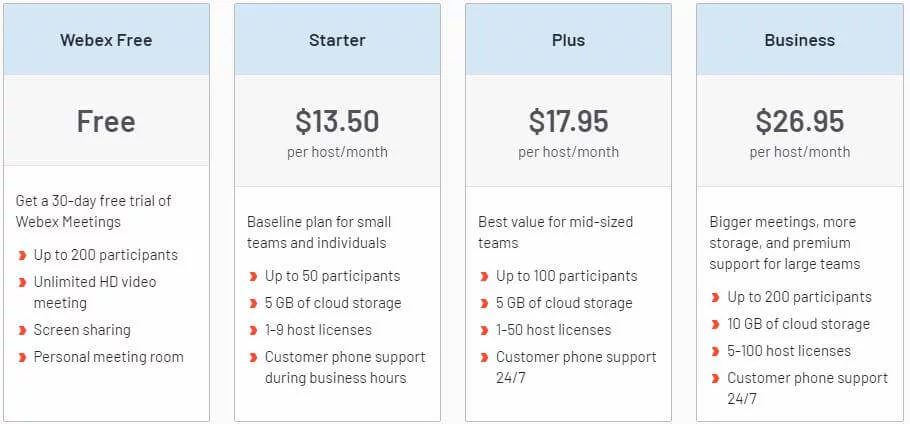The width and height of the screenshot is (910, 424).
Task: Click "Unlimited HD video meeting" feature text
Action: pos(95,292)
